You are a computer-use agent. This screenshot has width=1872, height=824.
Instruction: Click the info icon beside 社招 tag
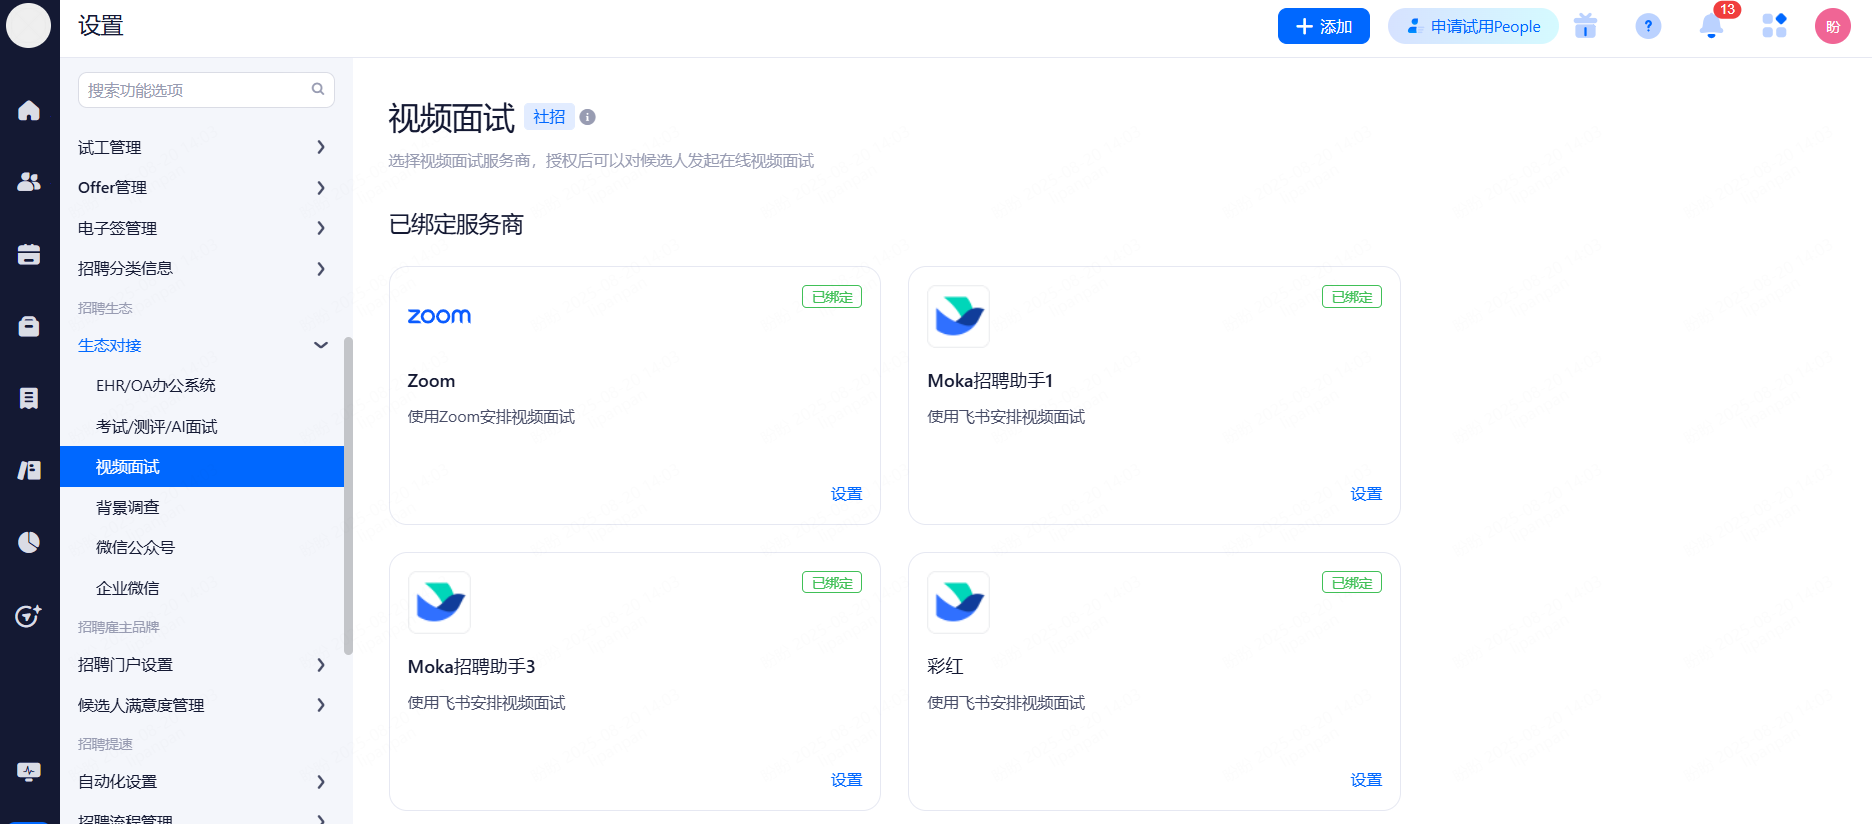click(588, 117)
